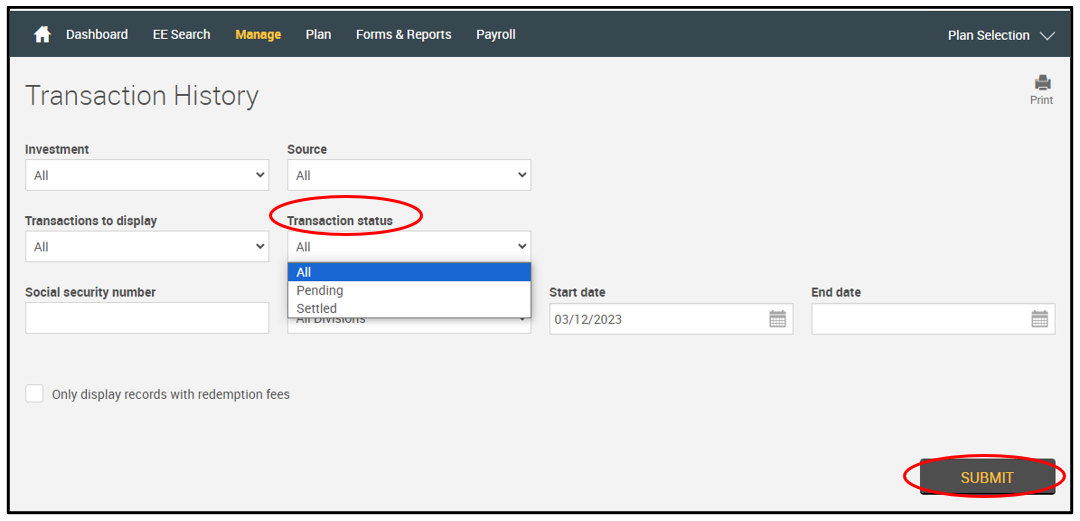Click into the Start date text field
1080x521 pixels.
click(x=655, y=319)
